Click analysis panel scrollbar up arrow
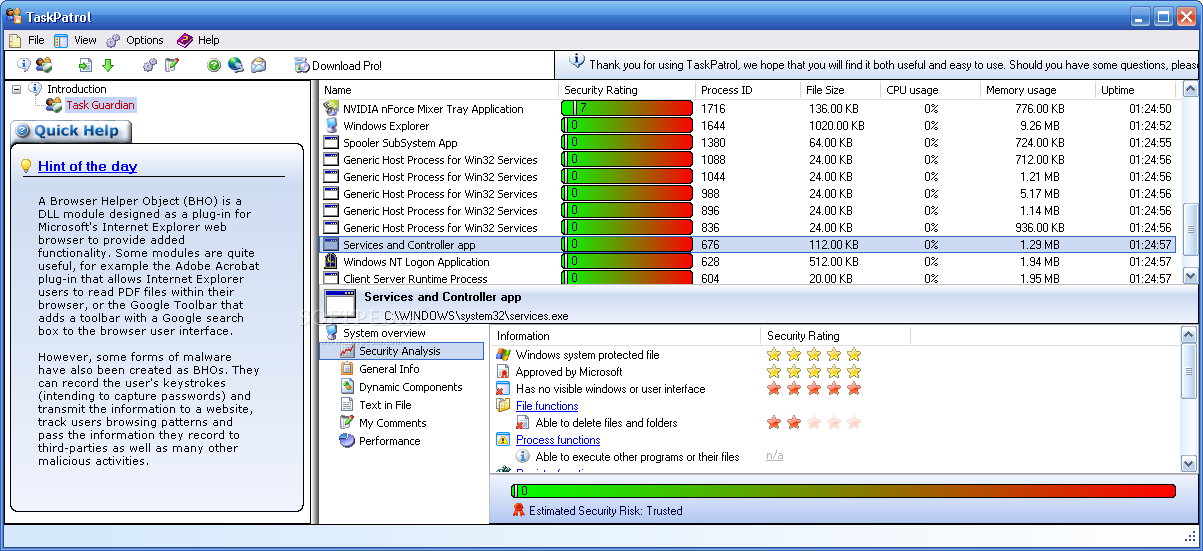 pos(1189,336)
